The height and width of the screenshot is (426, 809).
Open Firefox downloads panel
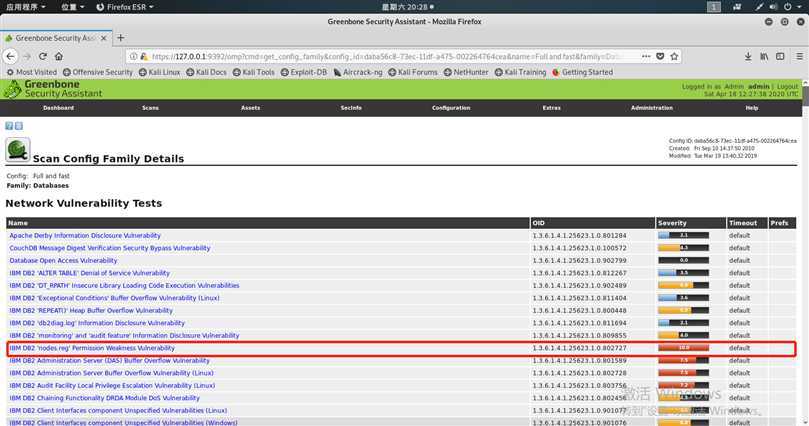coord(748,56)
